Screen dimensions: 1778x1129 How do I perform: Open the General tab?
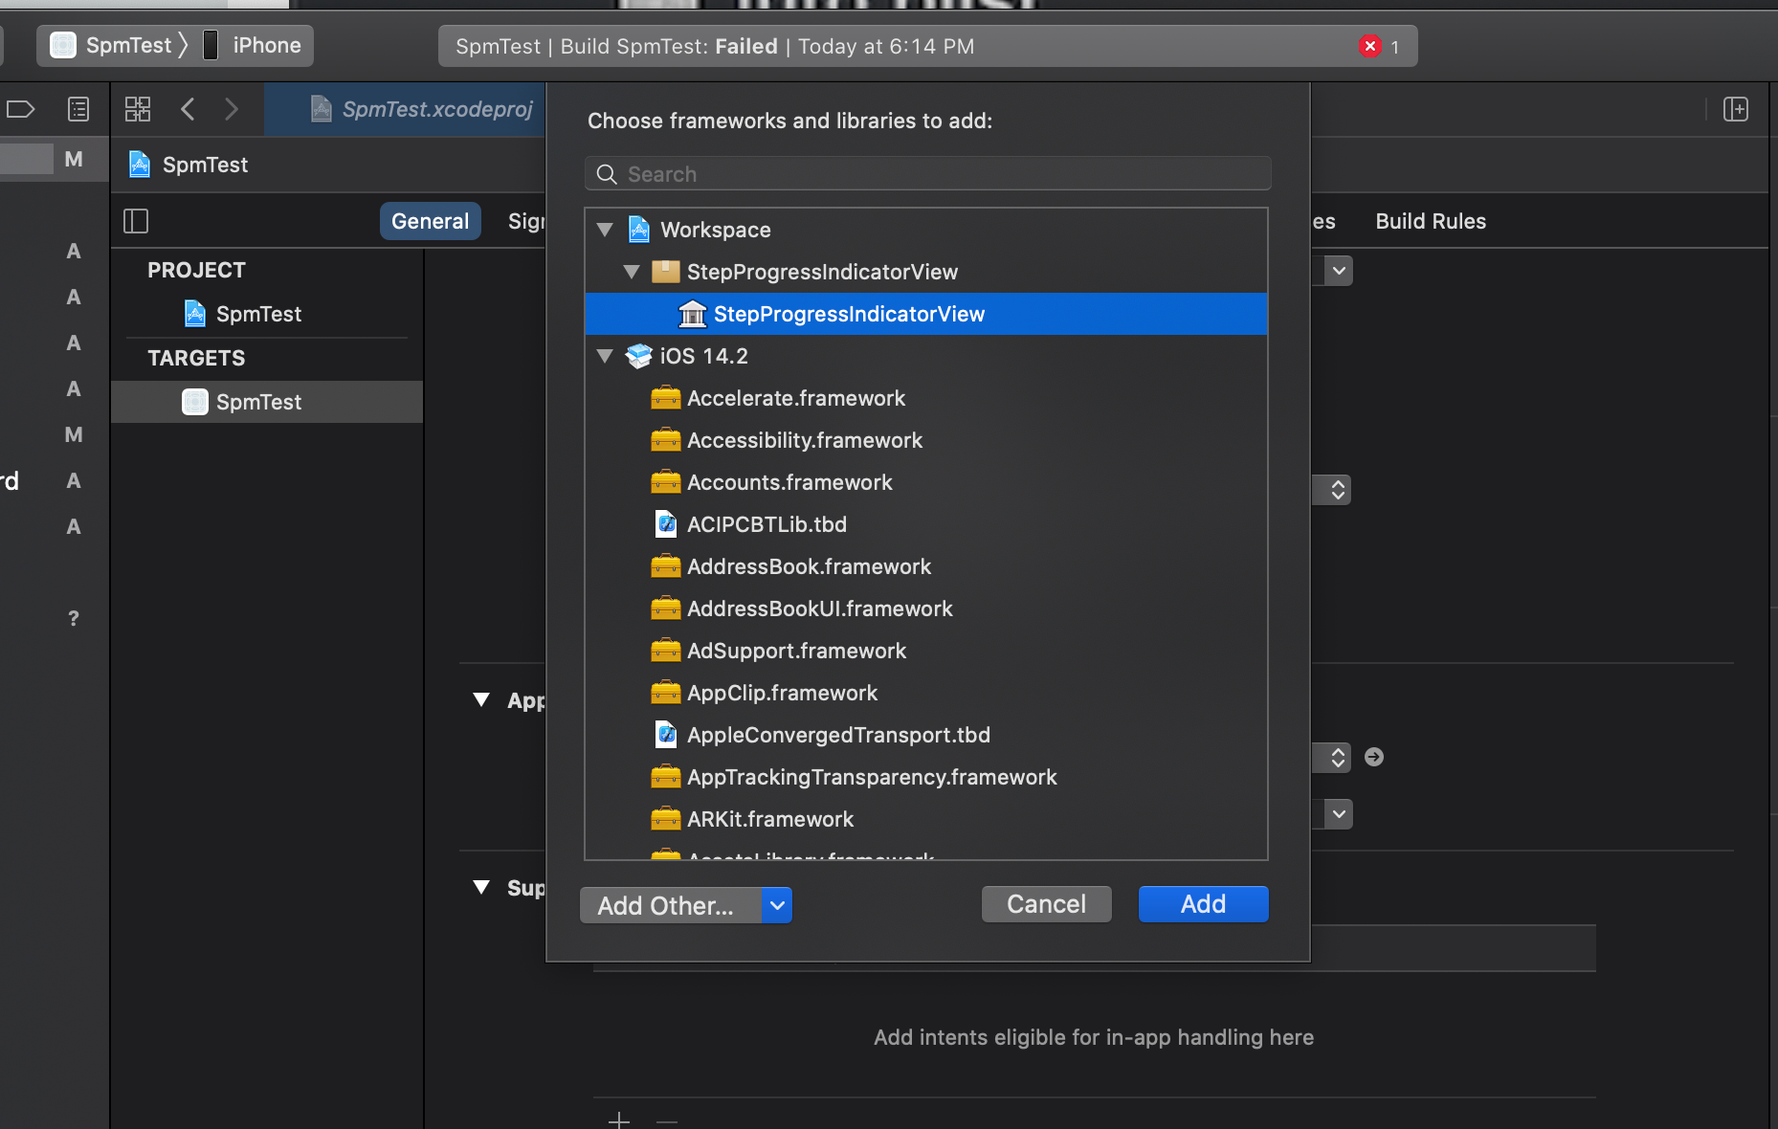click(430, 221)
